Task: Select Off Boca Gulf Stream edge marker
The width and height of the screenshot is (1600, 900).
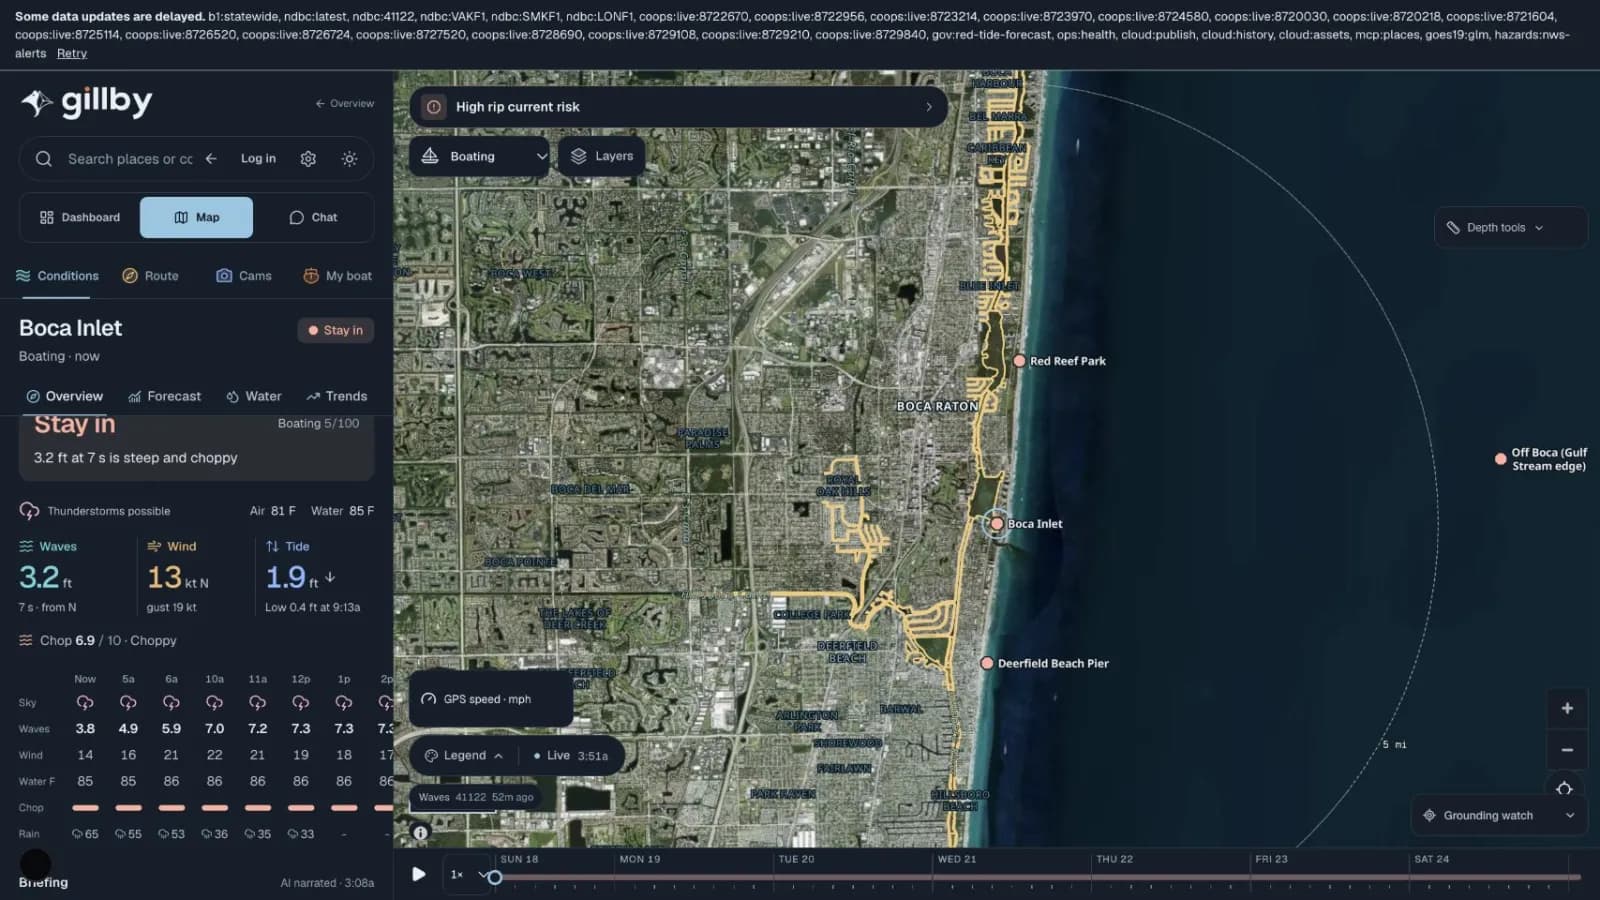Action: coord(1501,459)
